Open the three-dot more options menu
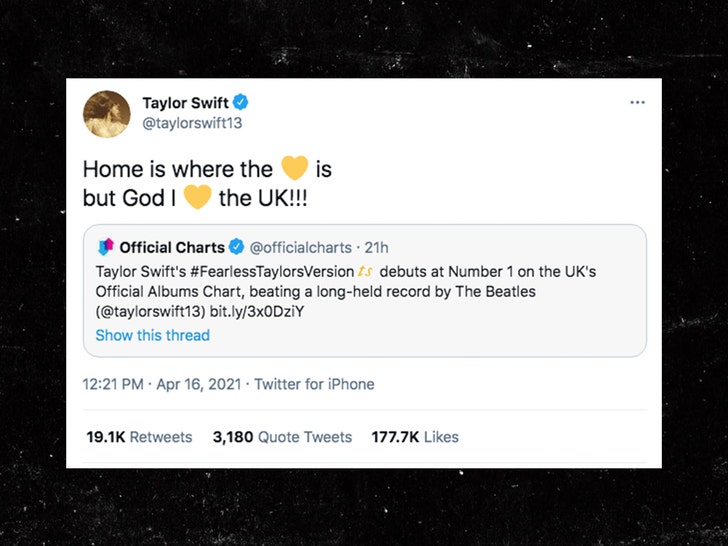This screenshot has height=546, width=728. [x=637, y=102]
